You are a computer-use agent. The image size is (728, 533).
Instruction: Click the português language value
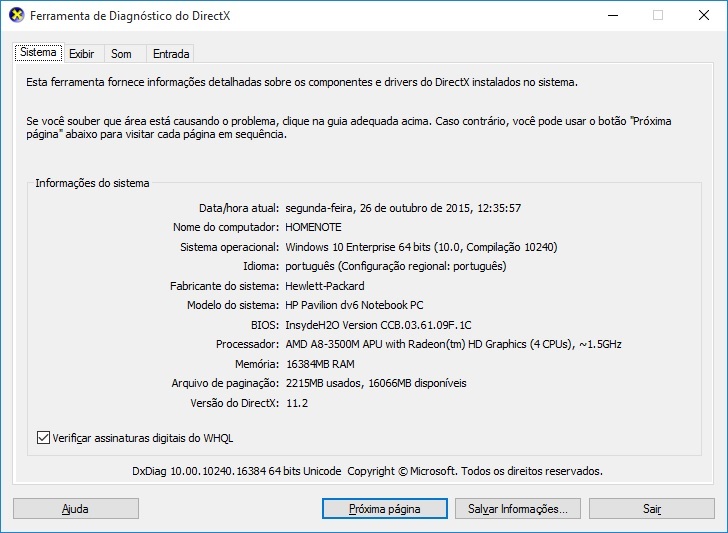pyautogui.click(x=396, y=266)
